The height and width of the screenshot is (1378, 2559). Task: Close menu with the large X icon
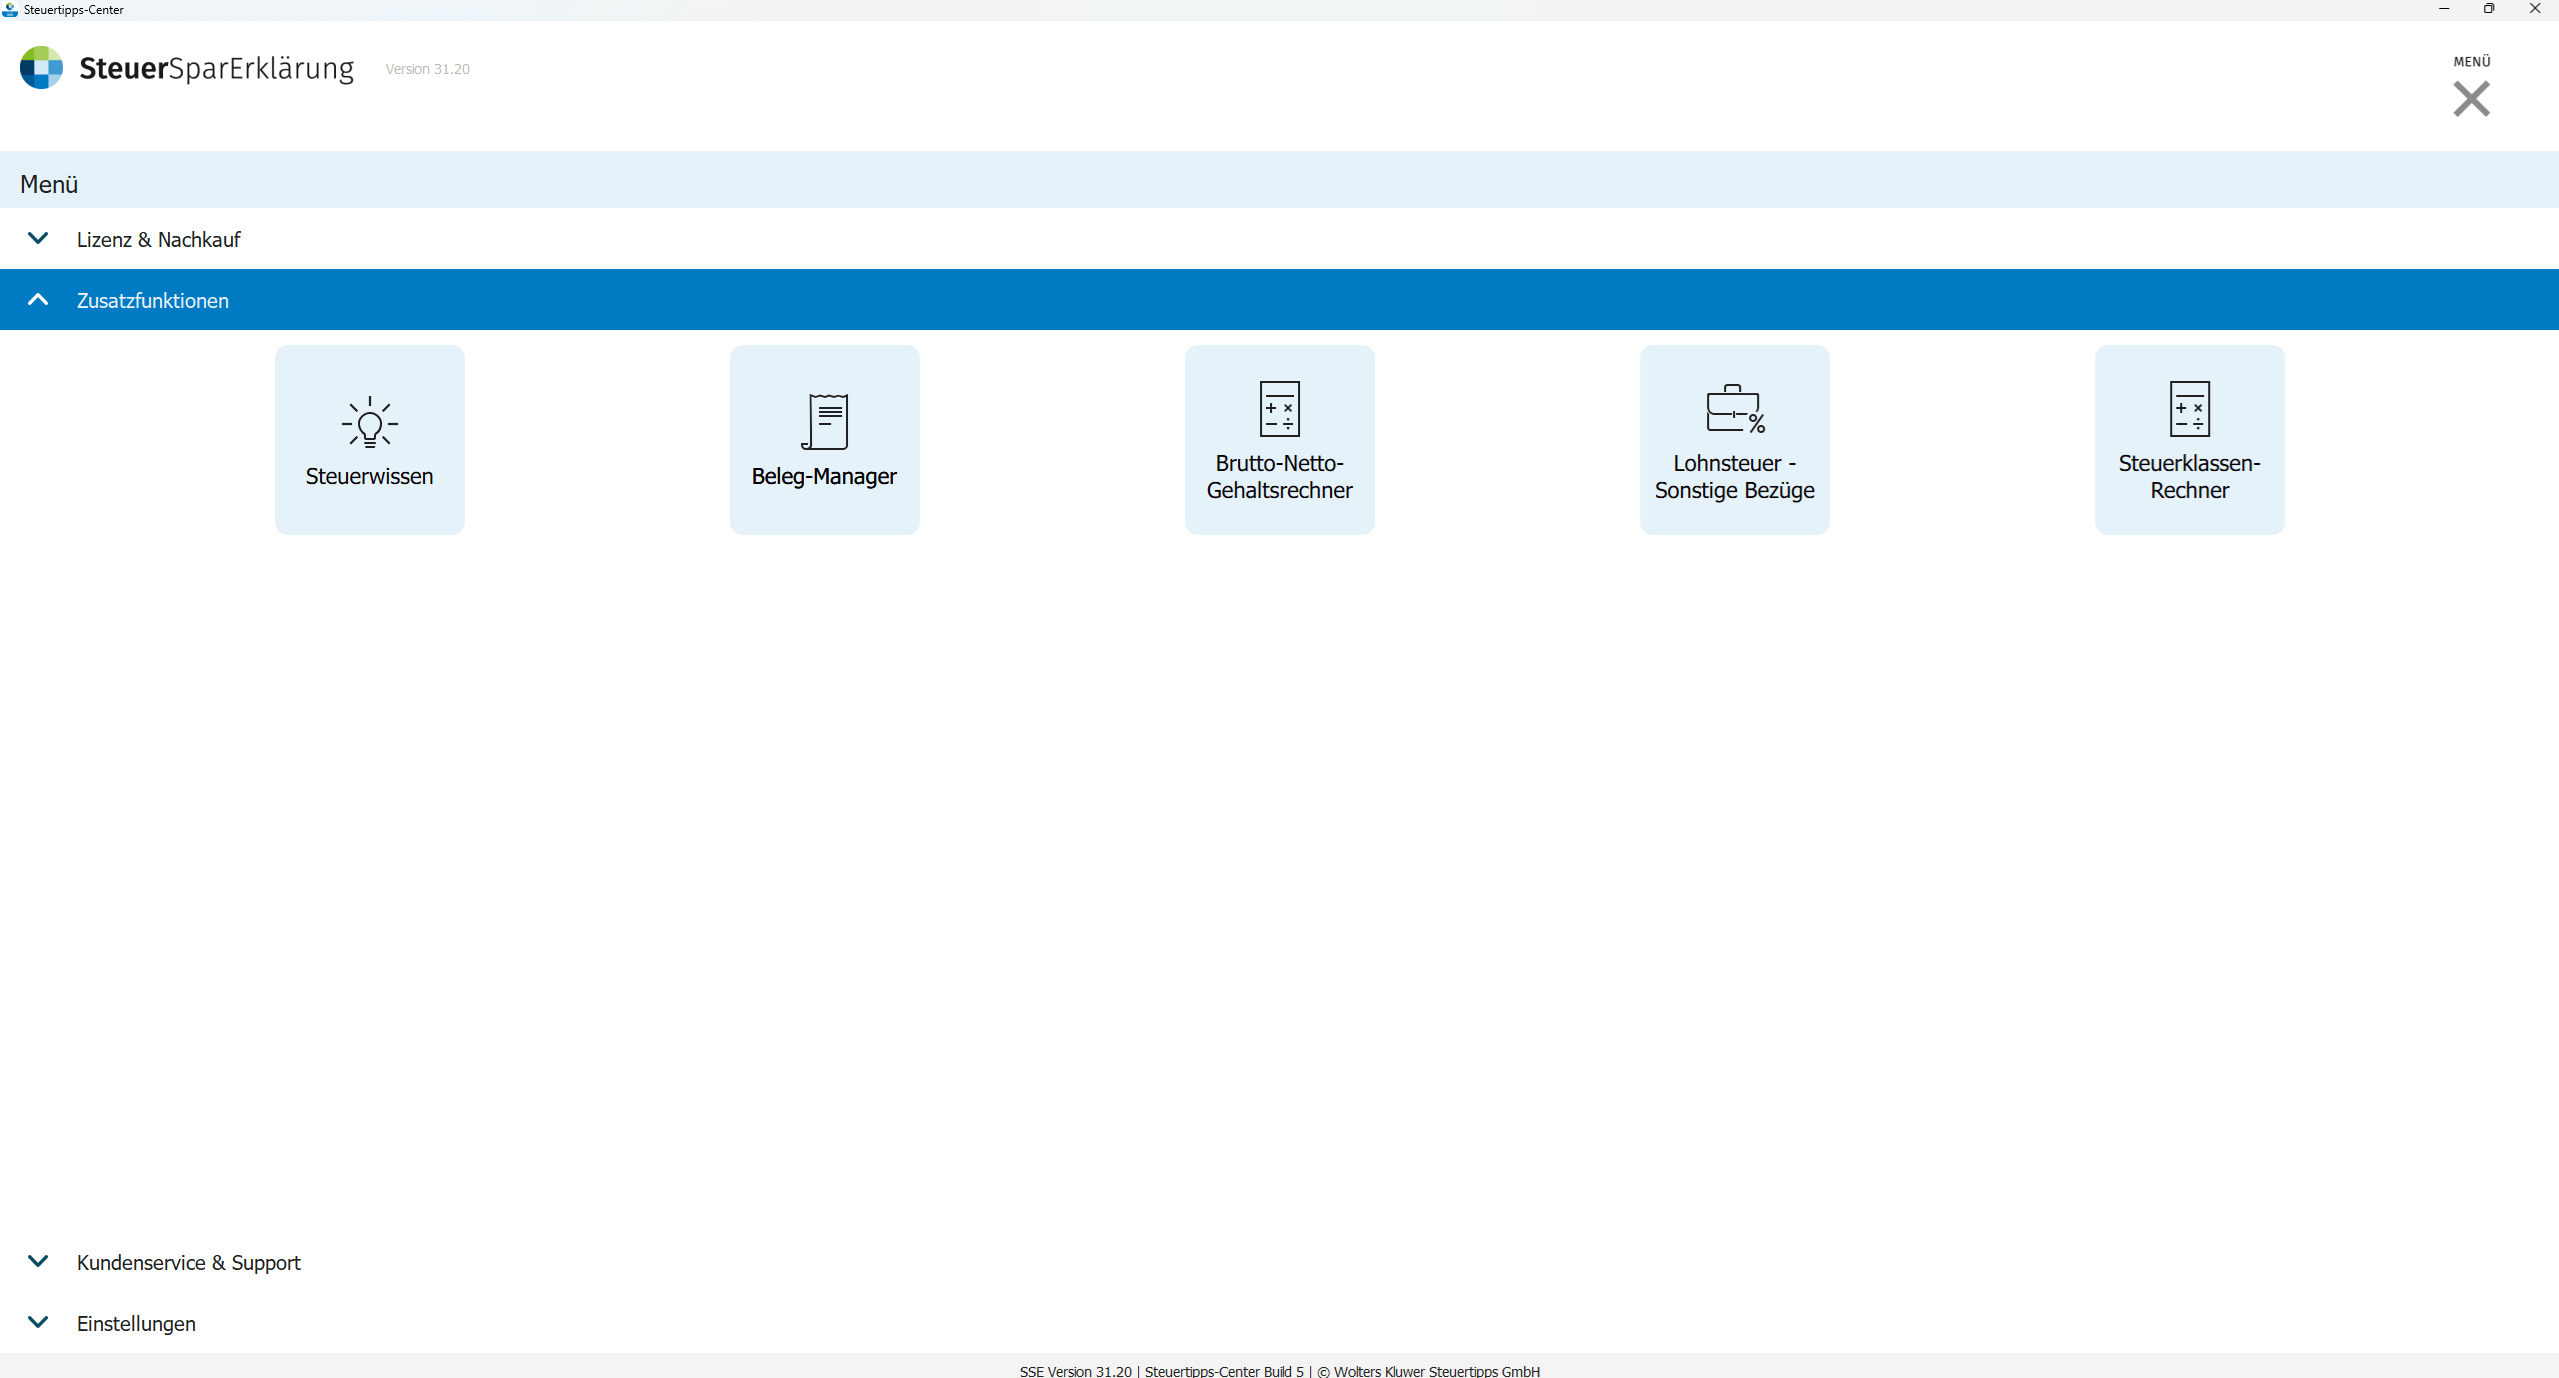(x=2471, y=99)
